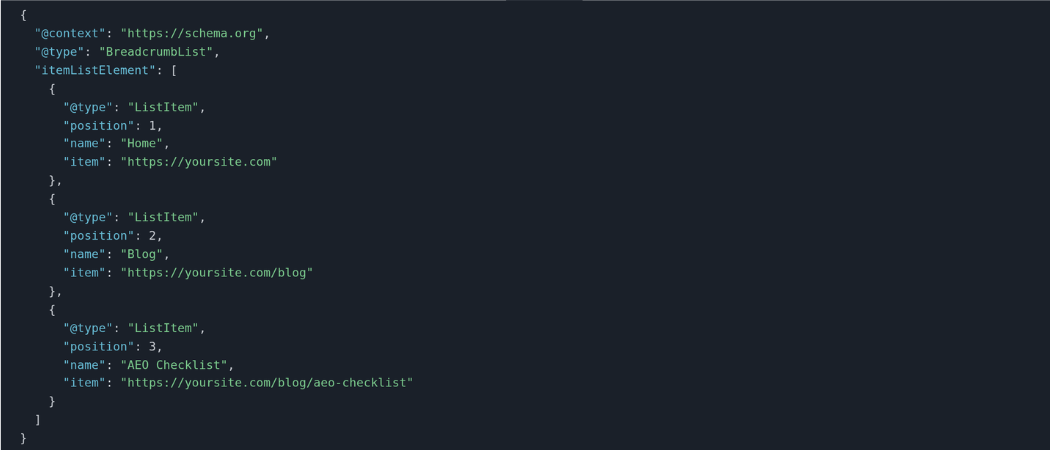Select the "AEO Checklist" name value
Image resolution: width=1050 pixels, height=450 pixels.
(174, 364)
